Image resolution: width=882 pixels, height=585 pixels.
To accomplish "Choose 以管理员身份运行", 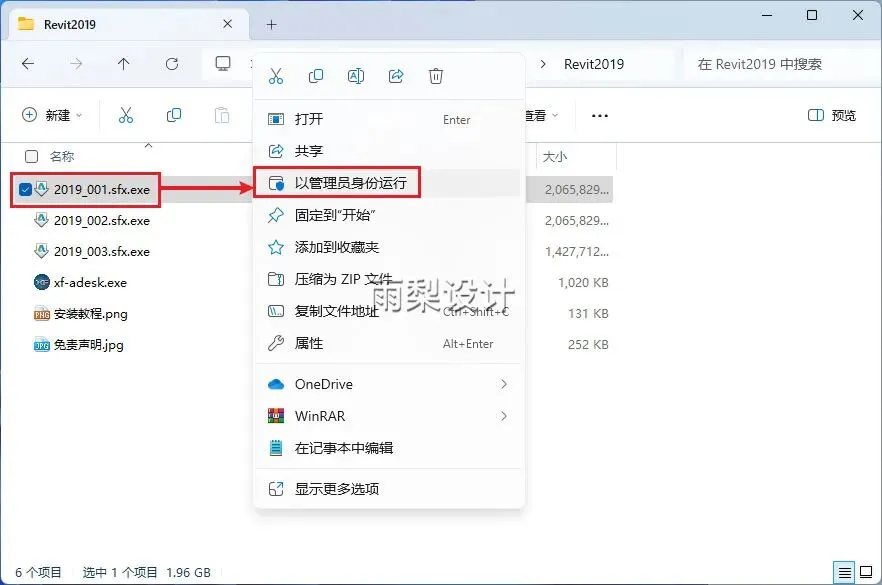I will click(387, 183).
